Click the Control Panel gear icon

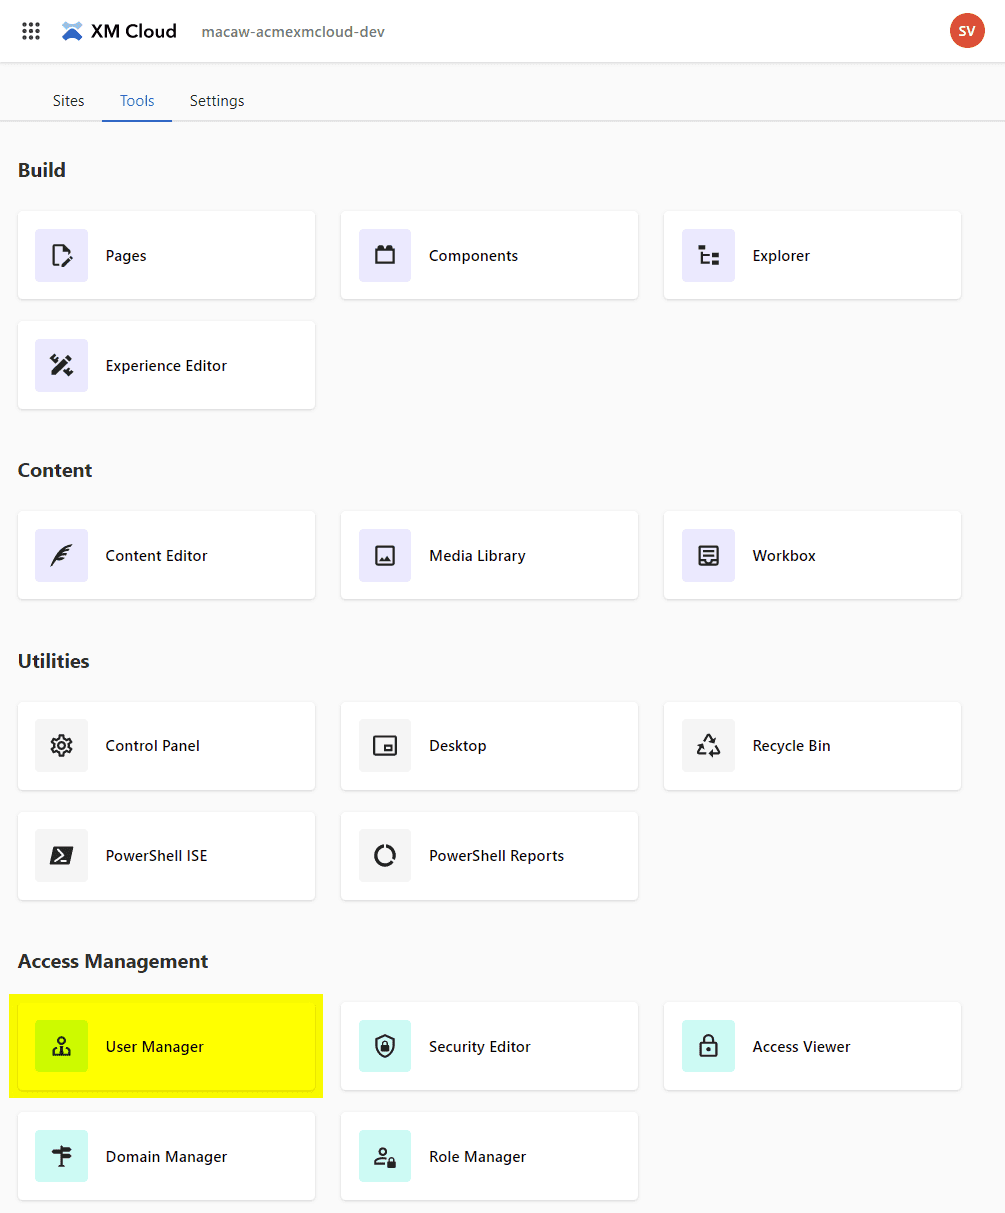click(61, 745)
